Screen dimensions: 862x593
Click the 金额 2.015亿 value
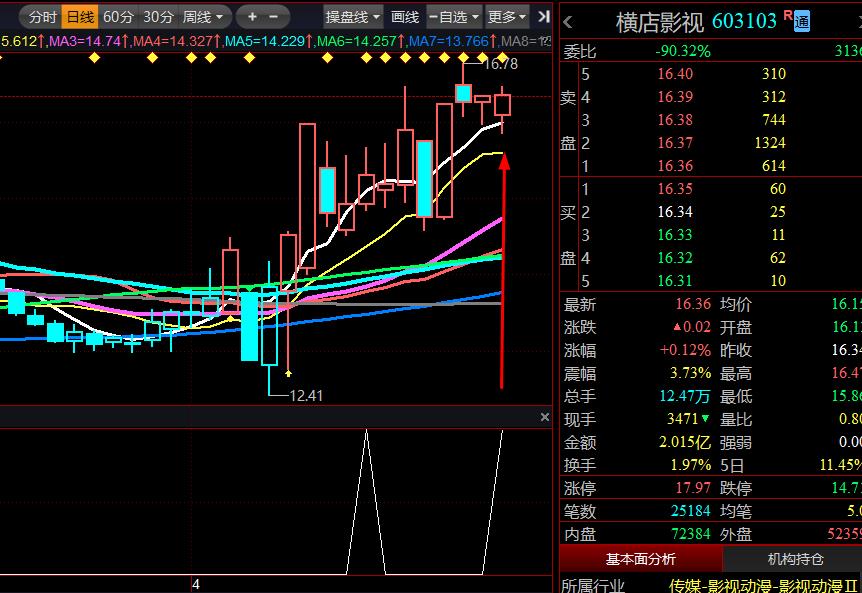click(x=685, y=442)
